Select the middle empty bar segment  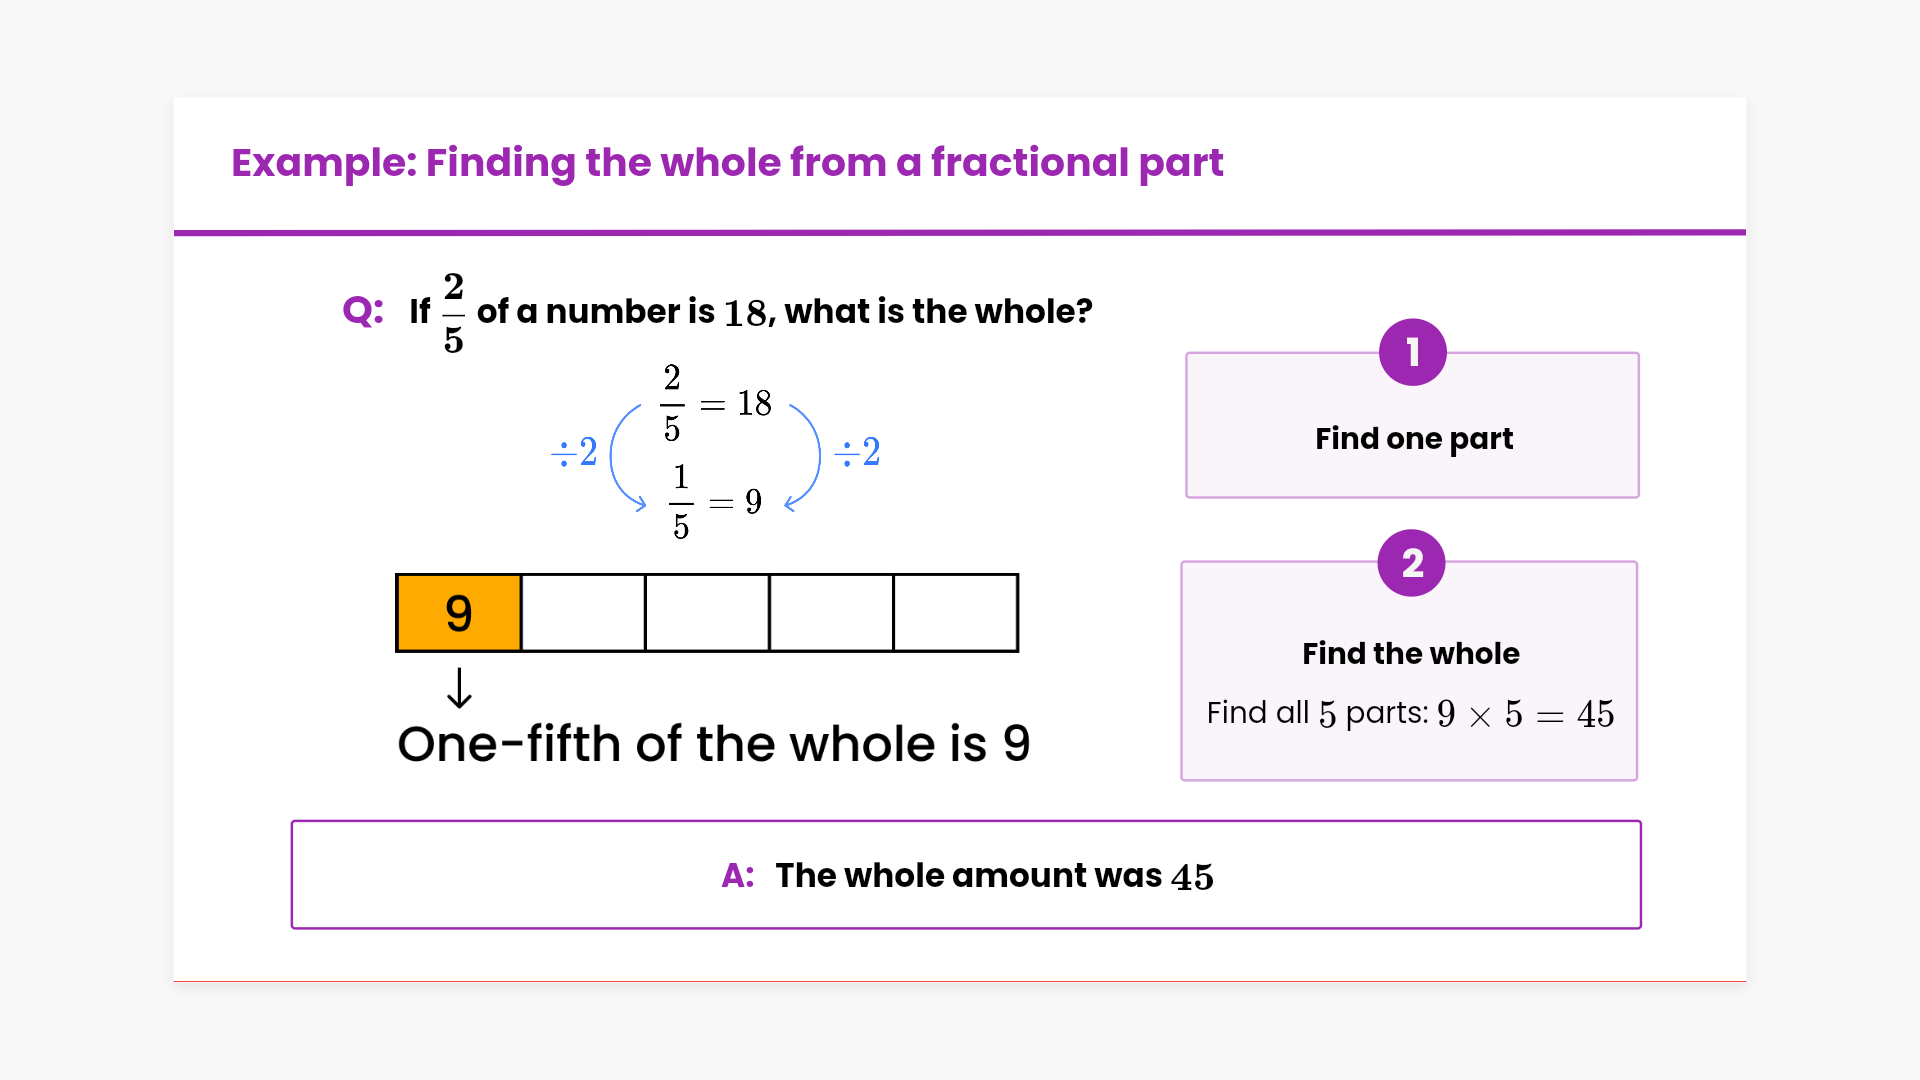coord(707,613)
